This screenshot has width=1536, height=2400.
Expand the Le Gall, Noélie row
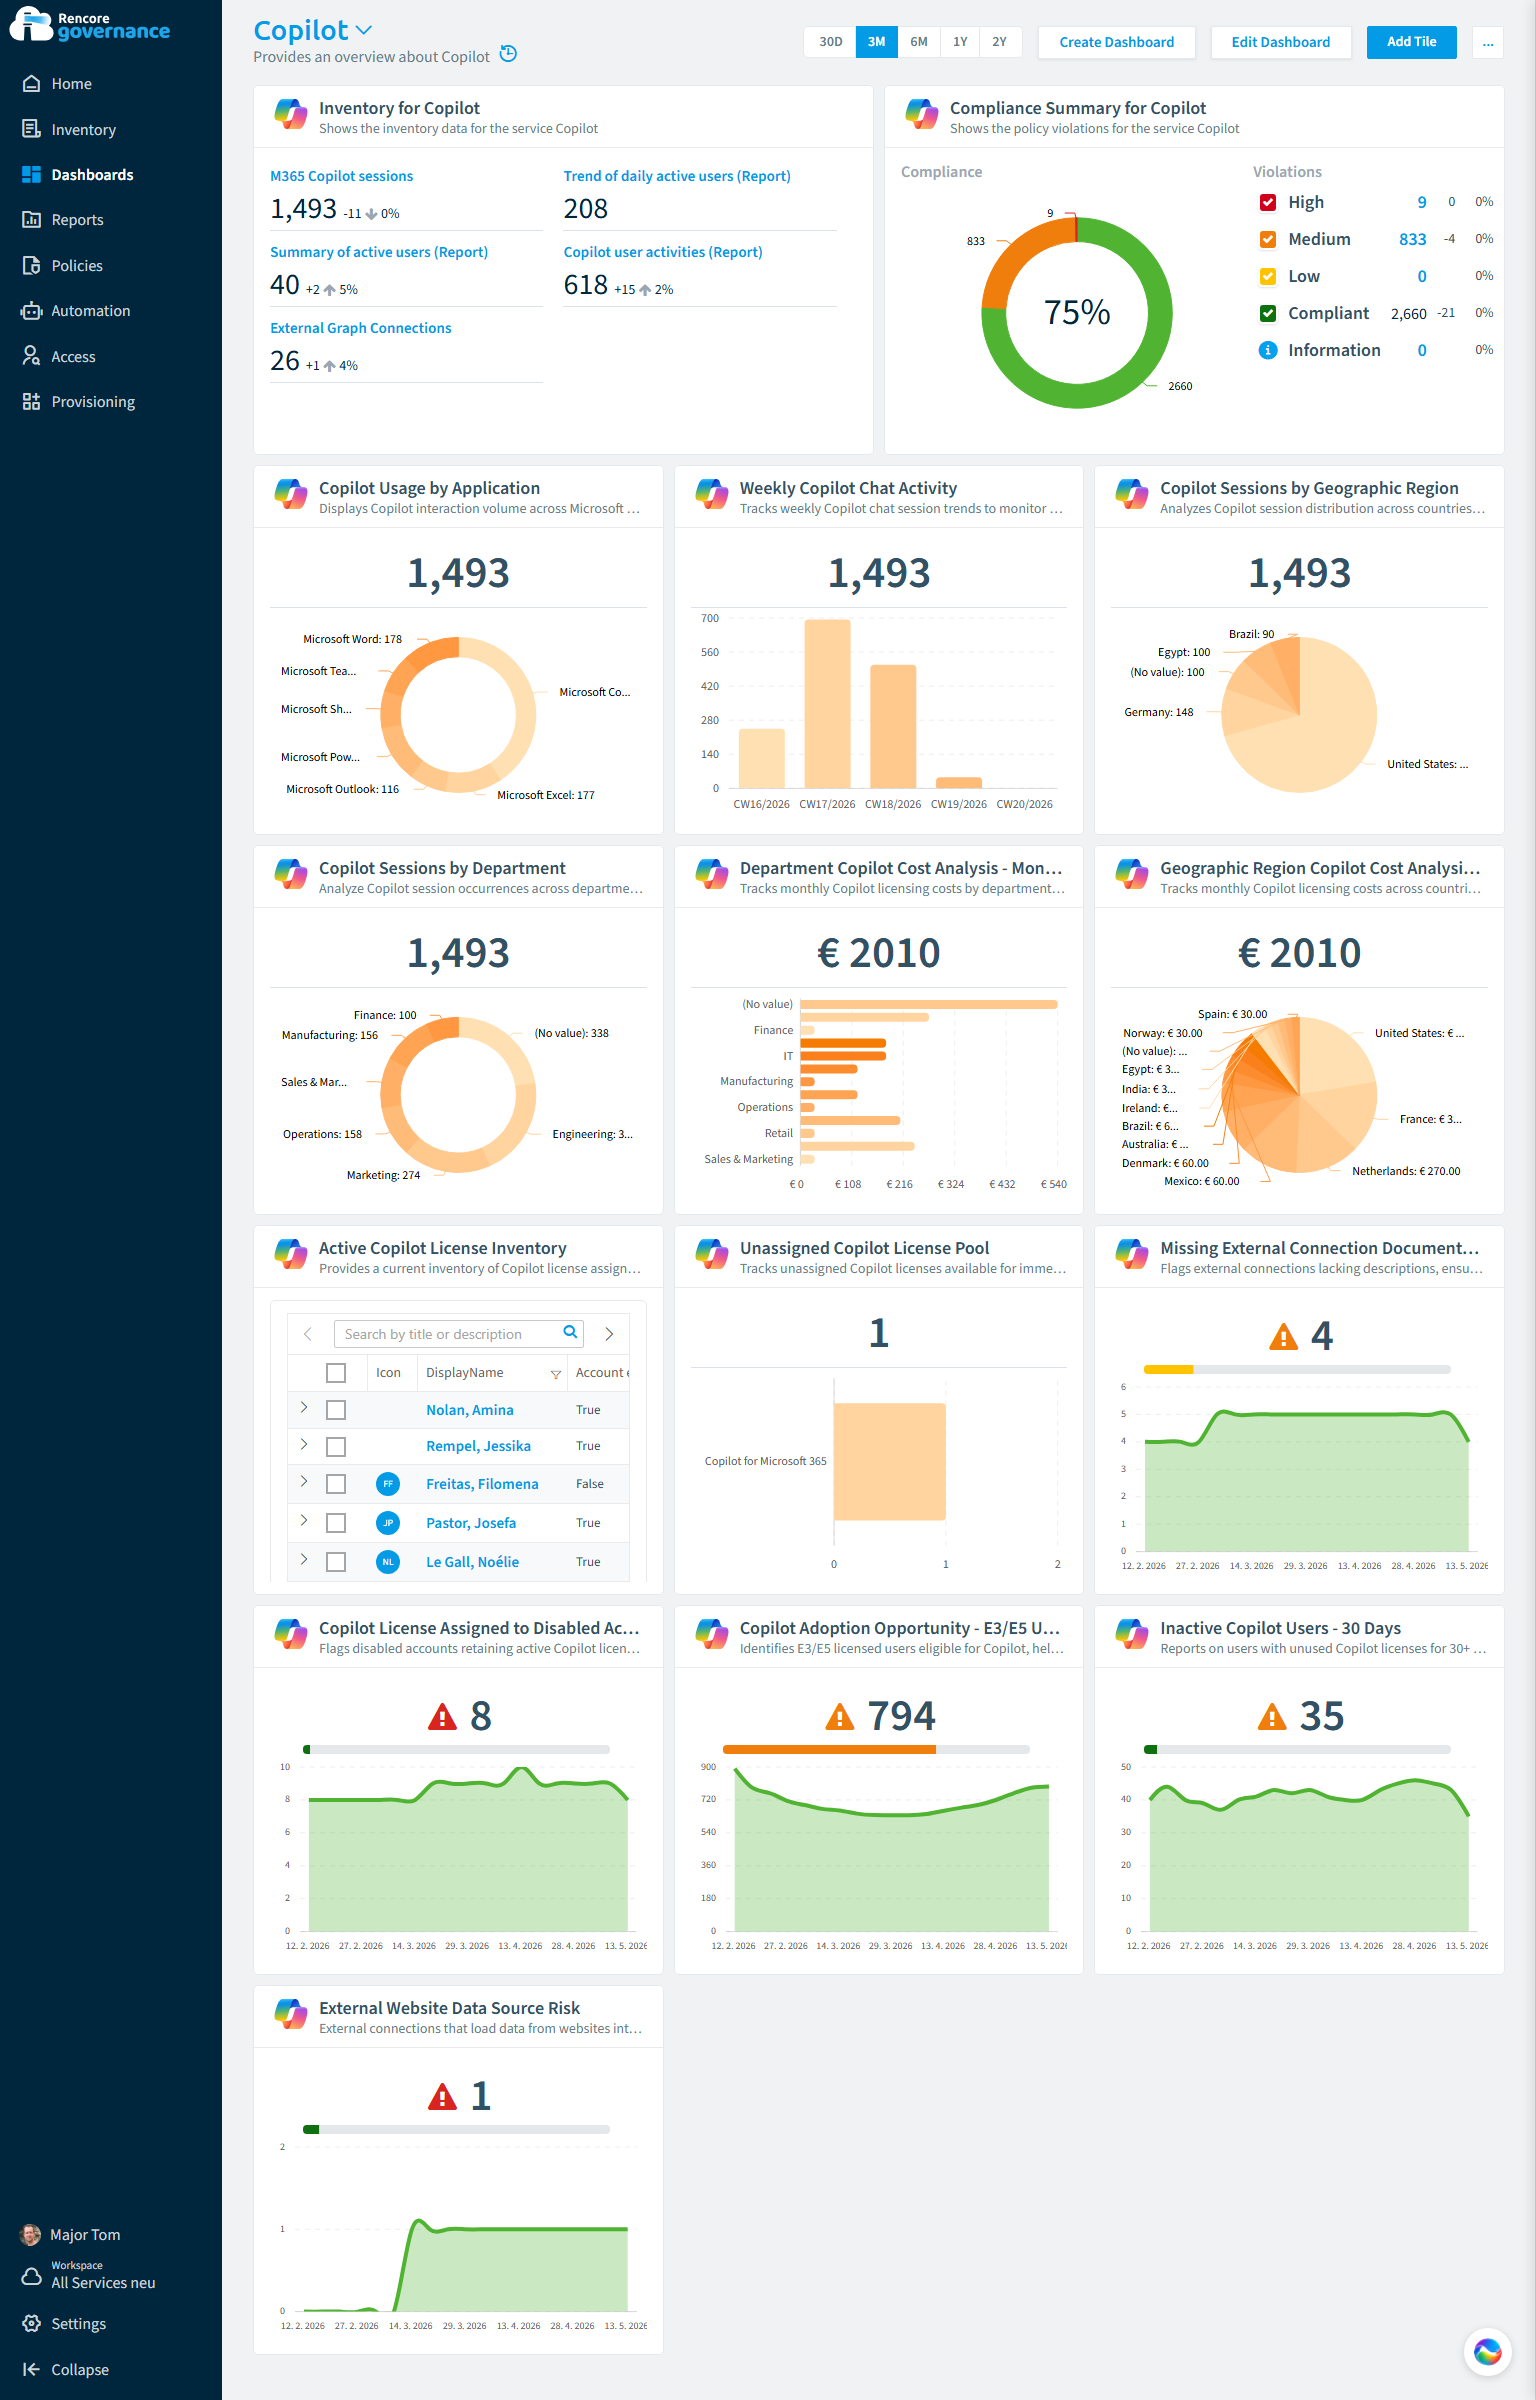(x=304, y=1559)
